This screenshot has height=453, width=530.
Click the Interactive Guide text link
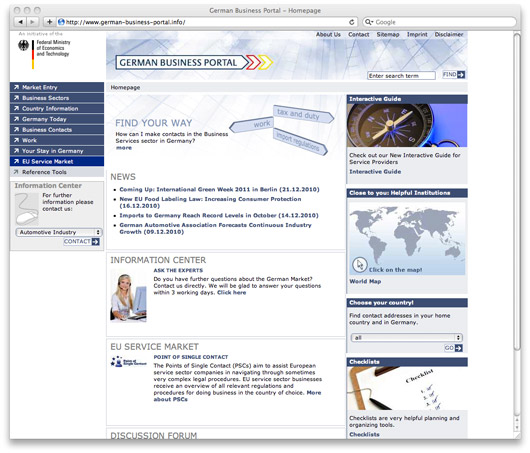[x=375, y=172]
